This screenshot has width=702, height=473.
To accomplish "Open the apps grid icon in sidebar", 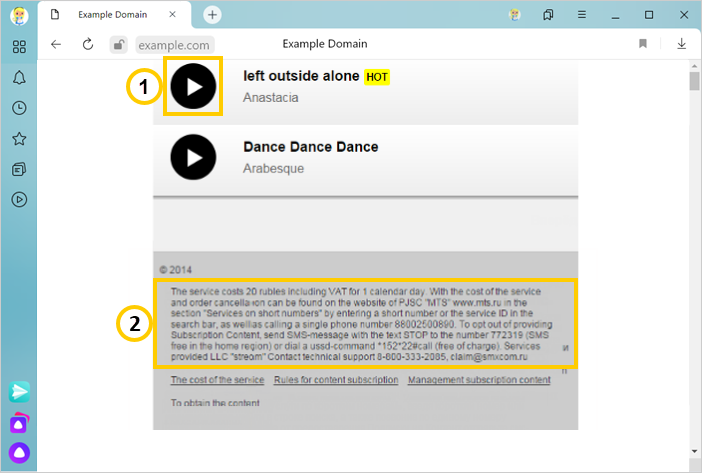I will click(x=19, y=47).
